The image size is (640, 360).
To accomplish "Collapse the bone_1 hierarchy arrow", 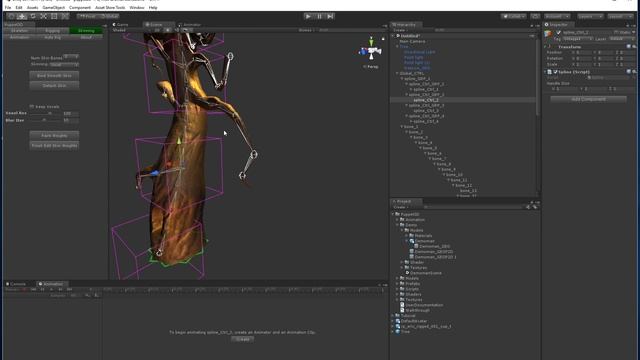I will point(402,127).
